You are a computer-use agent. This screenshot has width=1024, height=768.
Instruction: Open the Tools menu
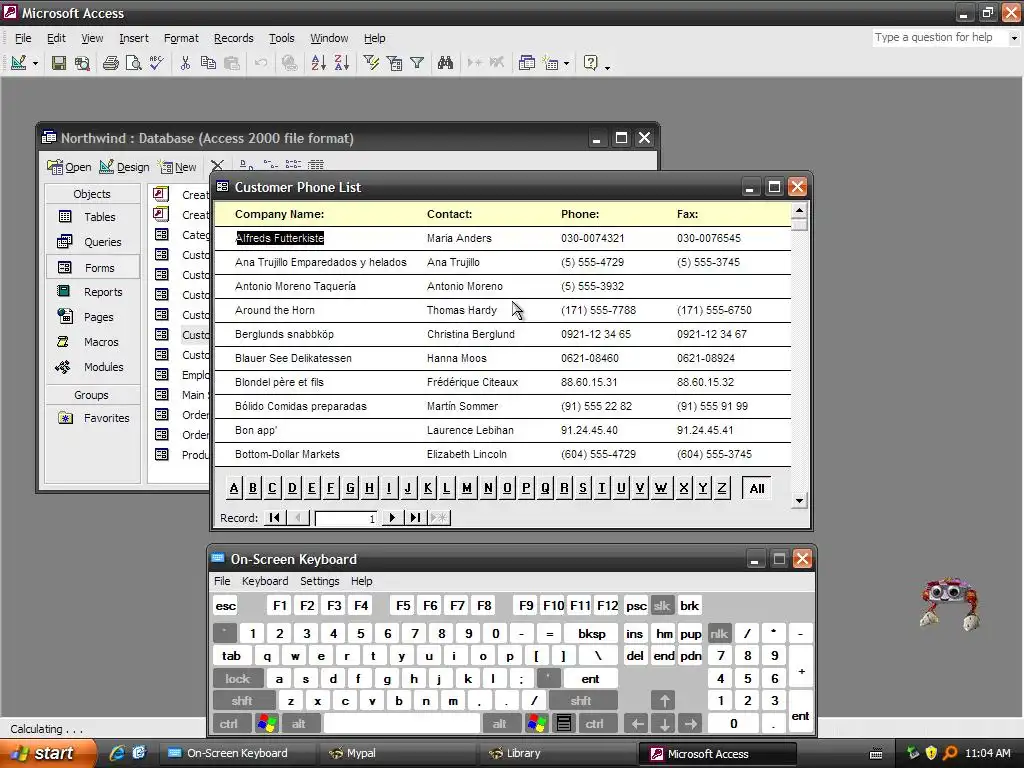click(x=281, y=38)
